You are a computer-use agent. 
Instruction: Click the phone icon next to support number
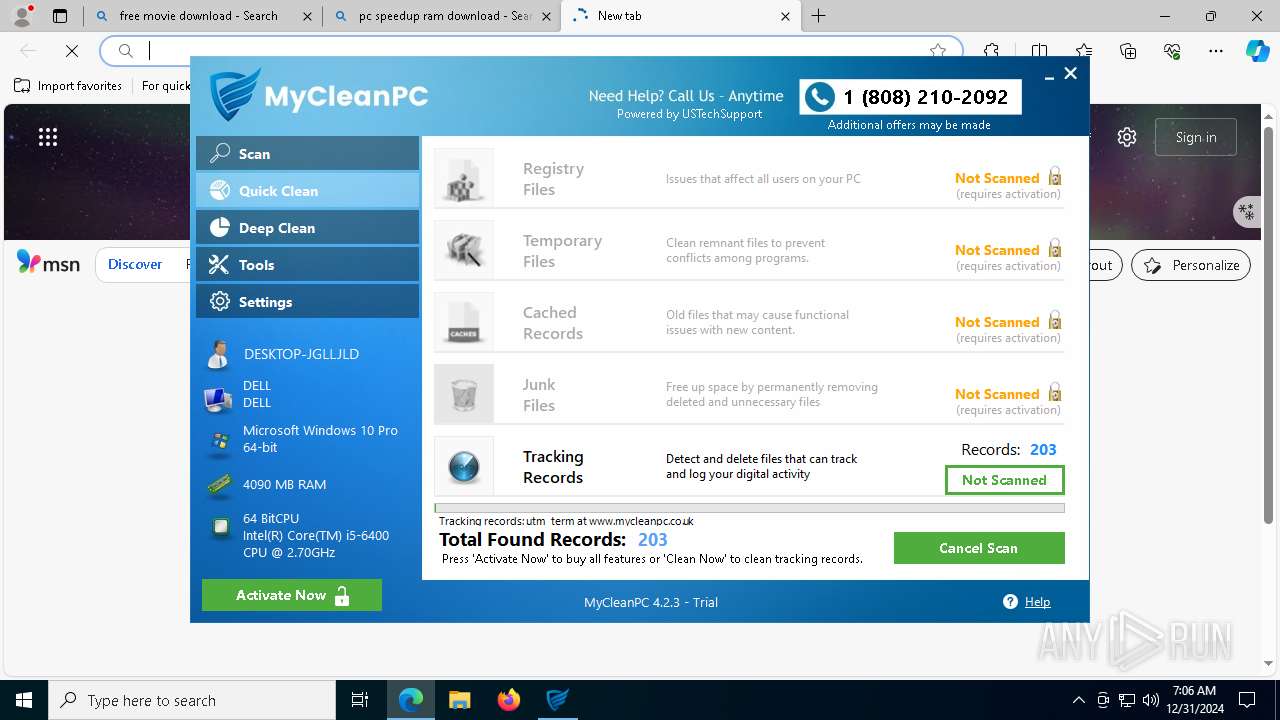click(820, 97)
